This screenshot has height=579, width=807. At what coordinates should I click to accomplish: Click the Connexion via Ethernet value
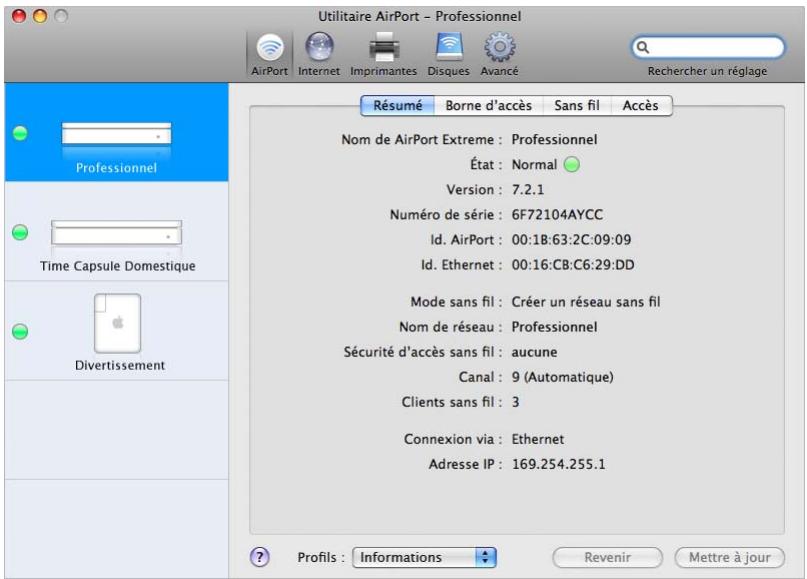coord(538,440)
